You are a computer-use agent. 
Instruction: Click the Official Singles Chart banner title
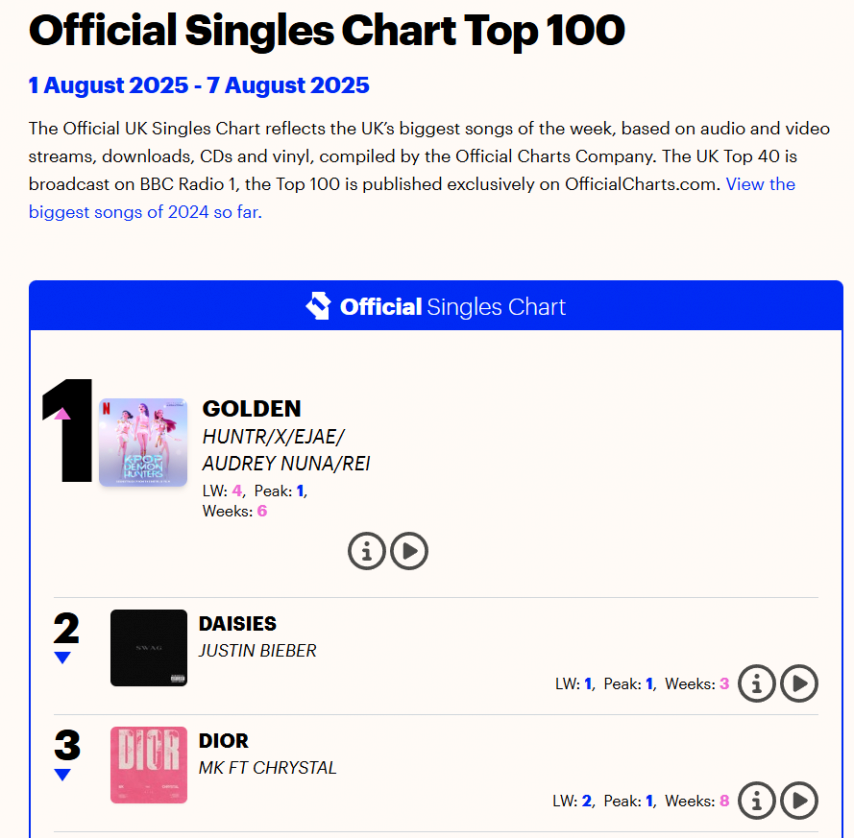pyautogui.click(x=453, y=307)
